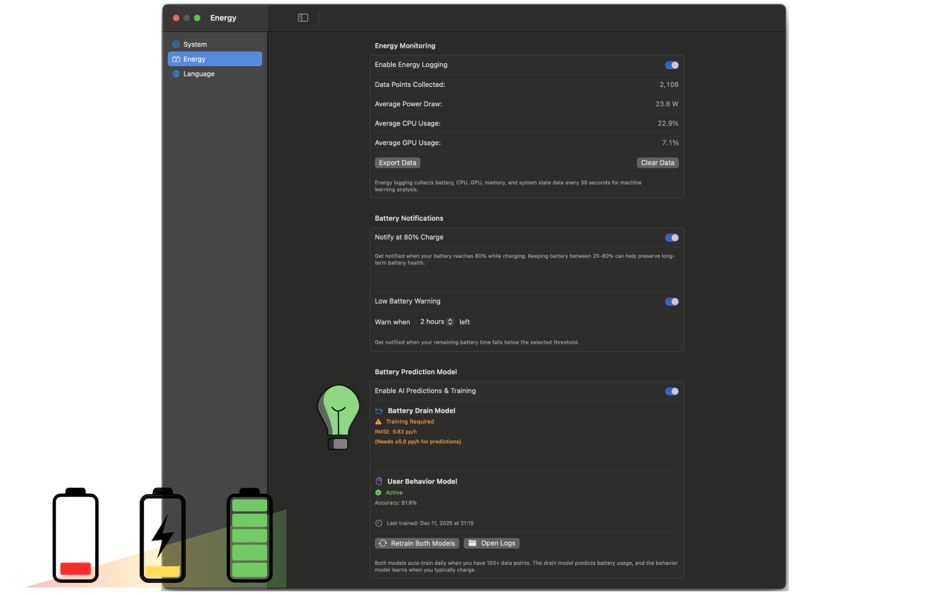Click the brain icon beside User Behavior Model
This screenshot has width=950, height=594.
[x=378, y=481]
